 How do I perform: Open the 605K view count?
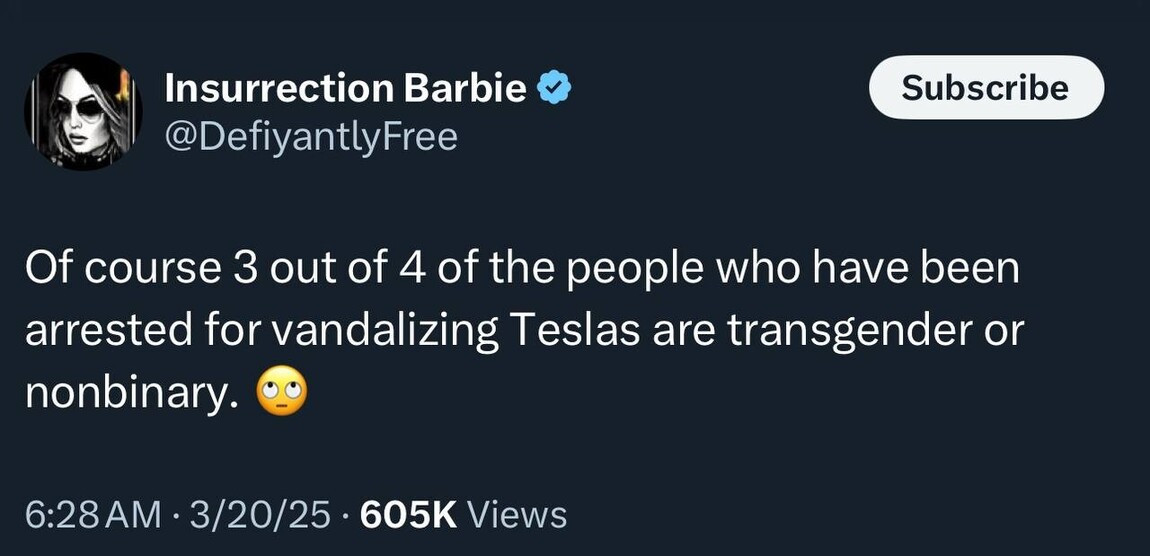click(407, 515)
